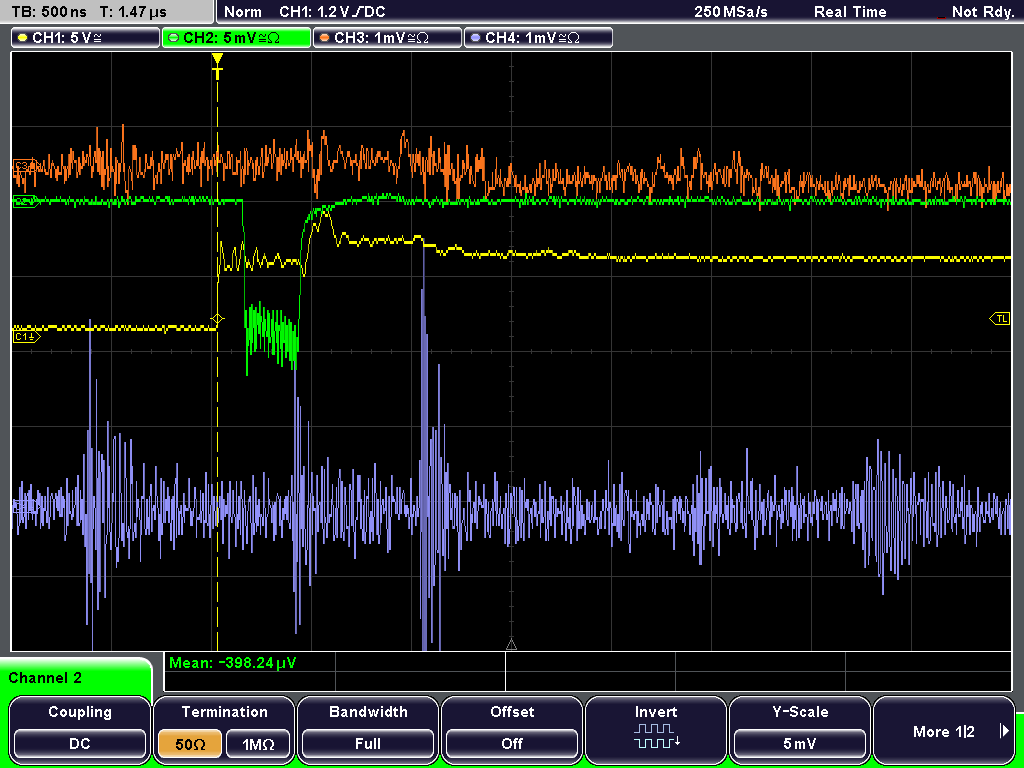Click the Mean: -398.24 µV measurement
Image resolution: width=1024 pixels, height=768 pixels.
[x=232, y=663]
